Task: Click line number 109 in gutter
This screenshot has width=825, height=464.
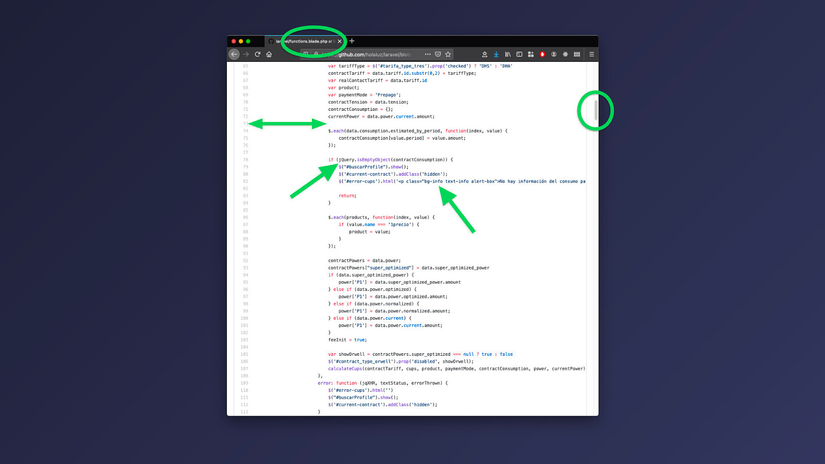Action: (244, 383)
